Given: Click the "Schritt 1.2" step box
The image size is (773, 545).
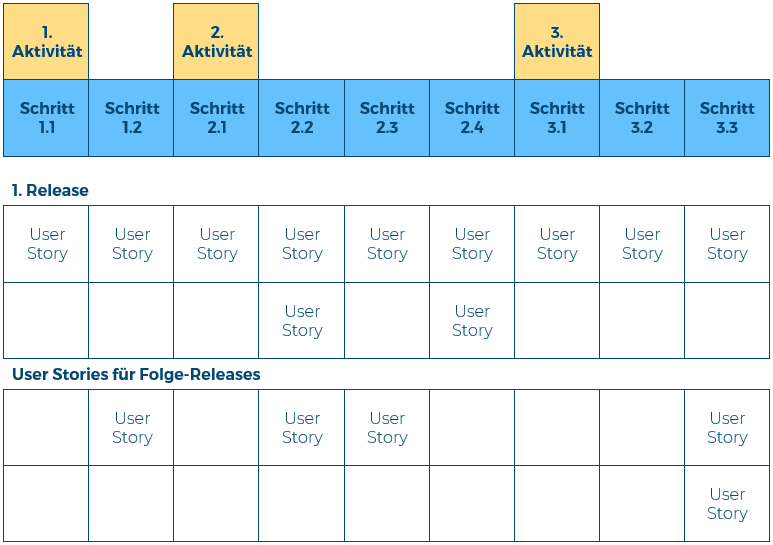Looking at the screenshot, I should click(x=131, y=118).
